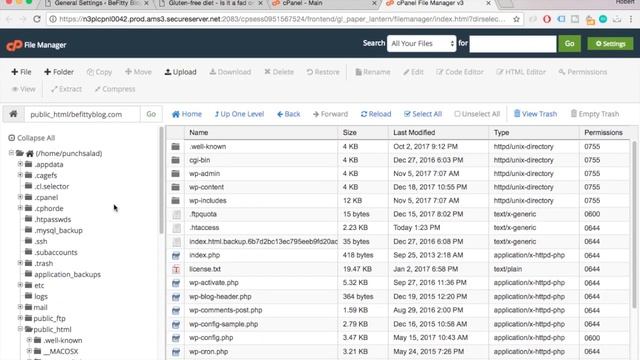
Task: Expand the .appdata folder
Action: [20, 164]
